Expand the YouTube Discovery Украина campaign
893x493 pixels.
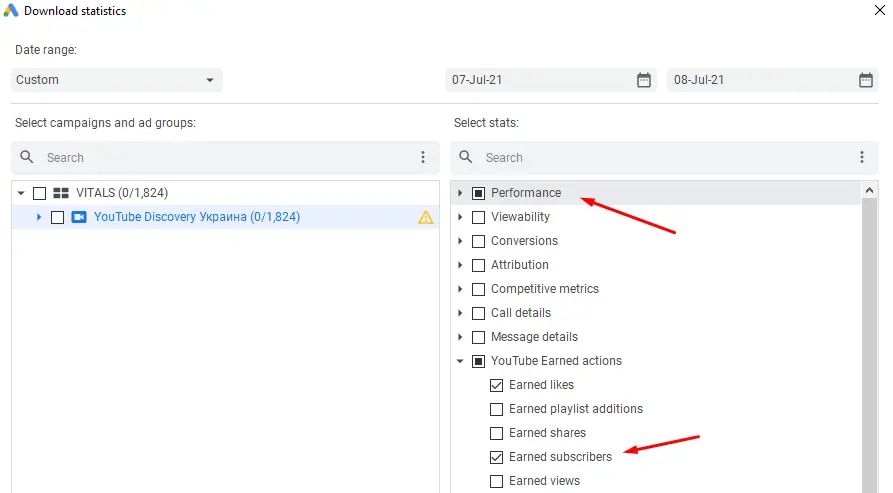click(x=39, y=217)
